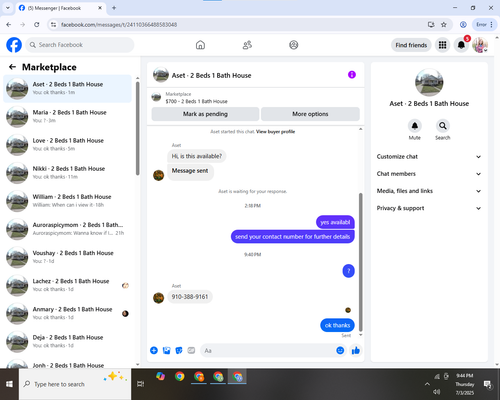Click the chat message scrollbar
500x400 pixels.
coord(360,262)
